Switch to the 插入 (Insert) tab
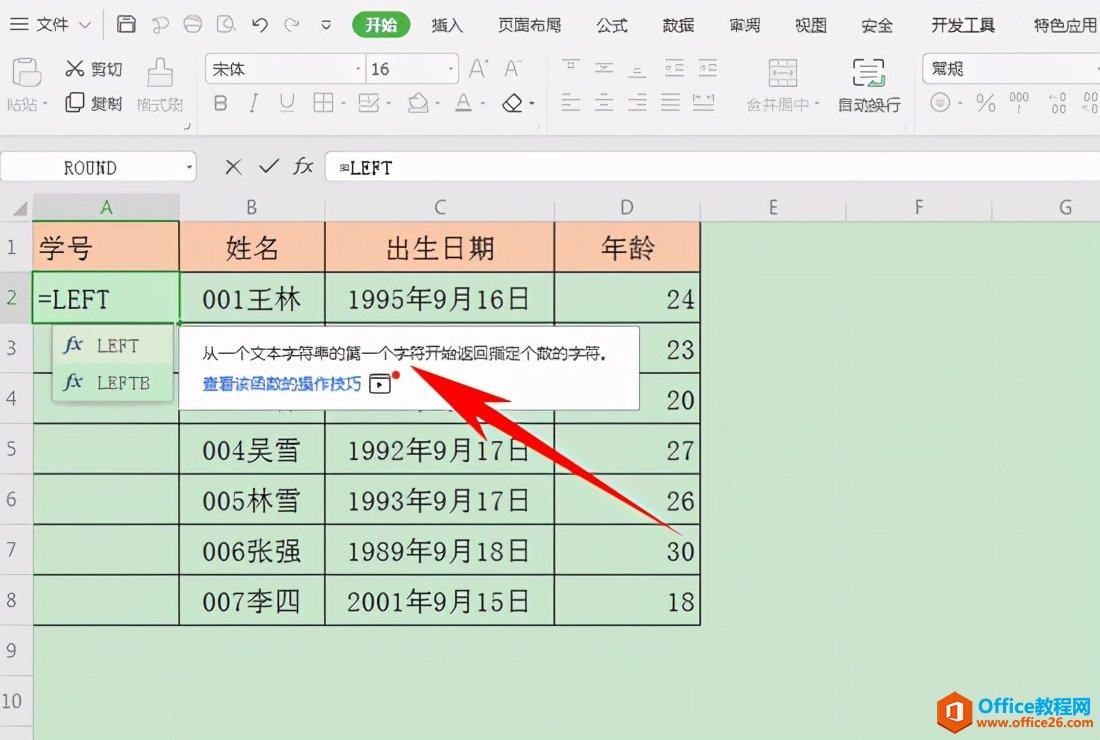Screen dimensions: 1100x740 click(447, 25)
